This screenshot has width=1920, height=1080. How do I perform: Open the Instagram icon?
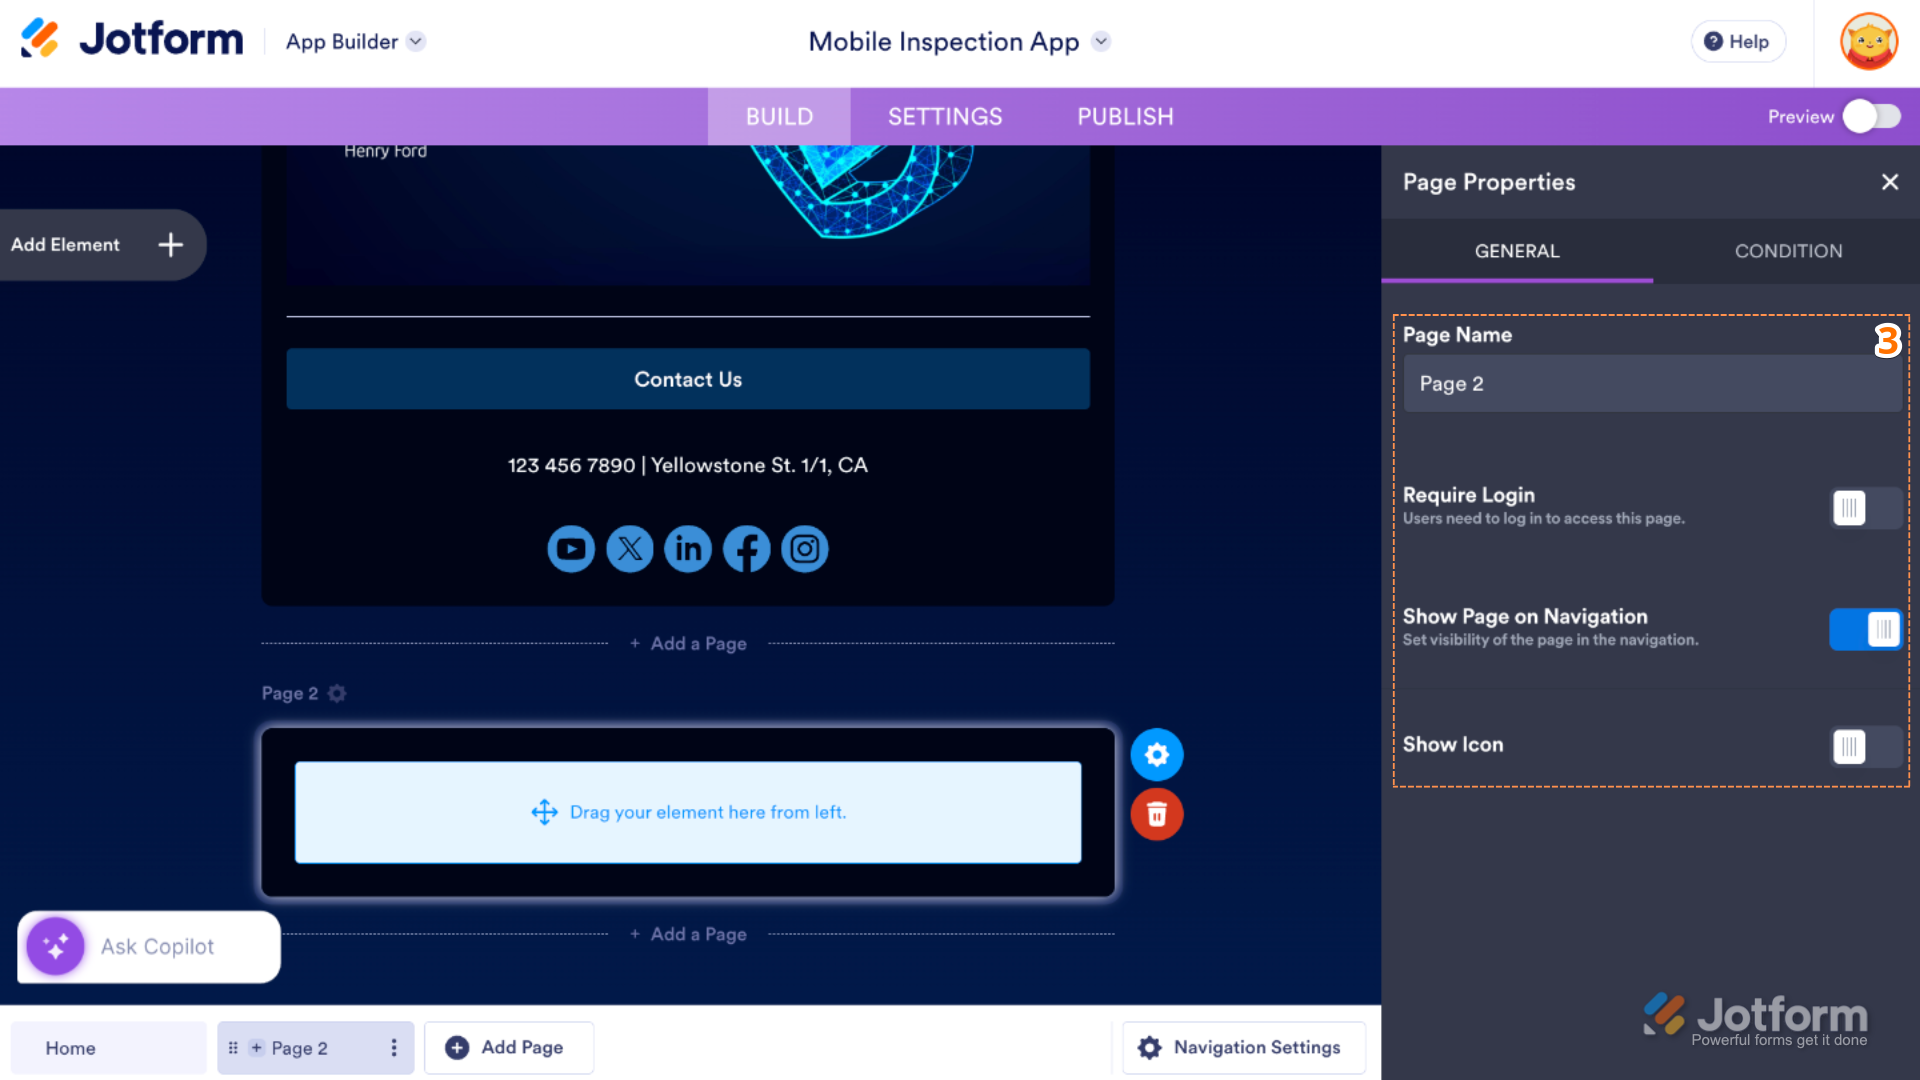[x=804, y=548]
